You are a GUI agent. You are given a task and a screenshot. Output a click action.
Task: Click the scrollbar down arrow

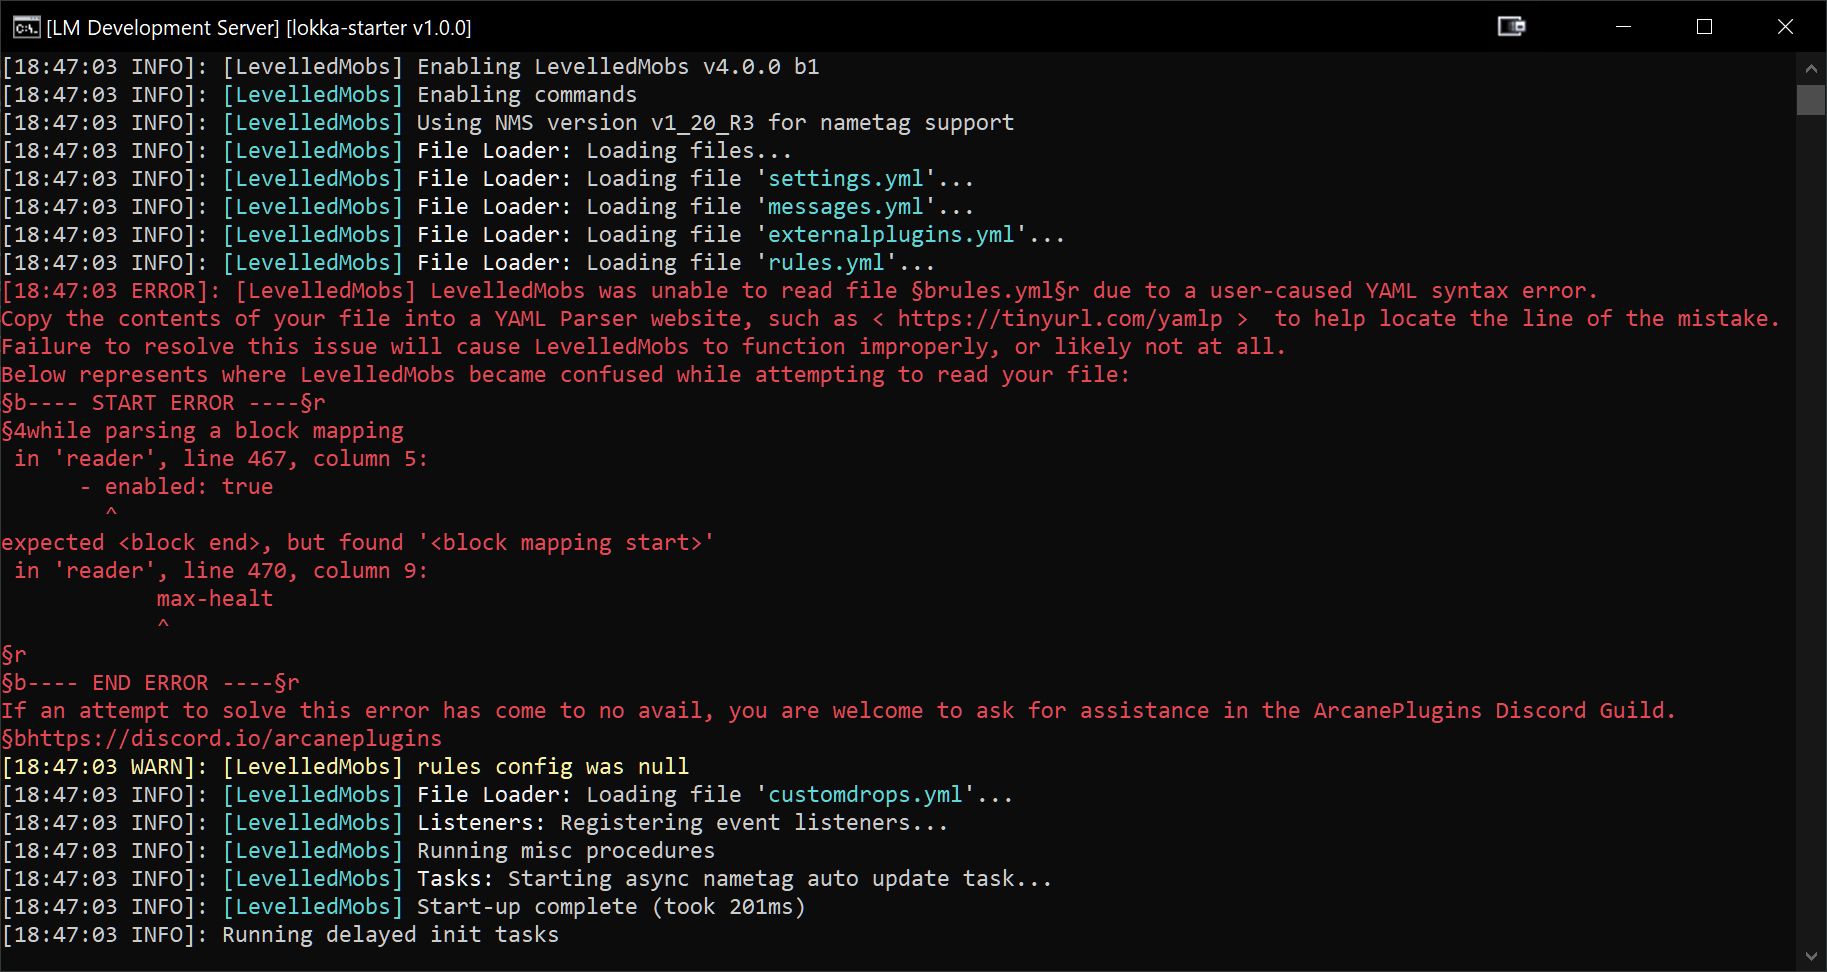pos(1811,957)
